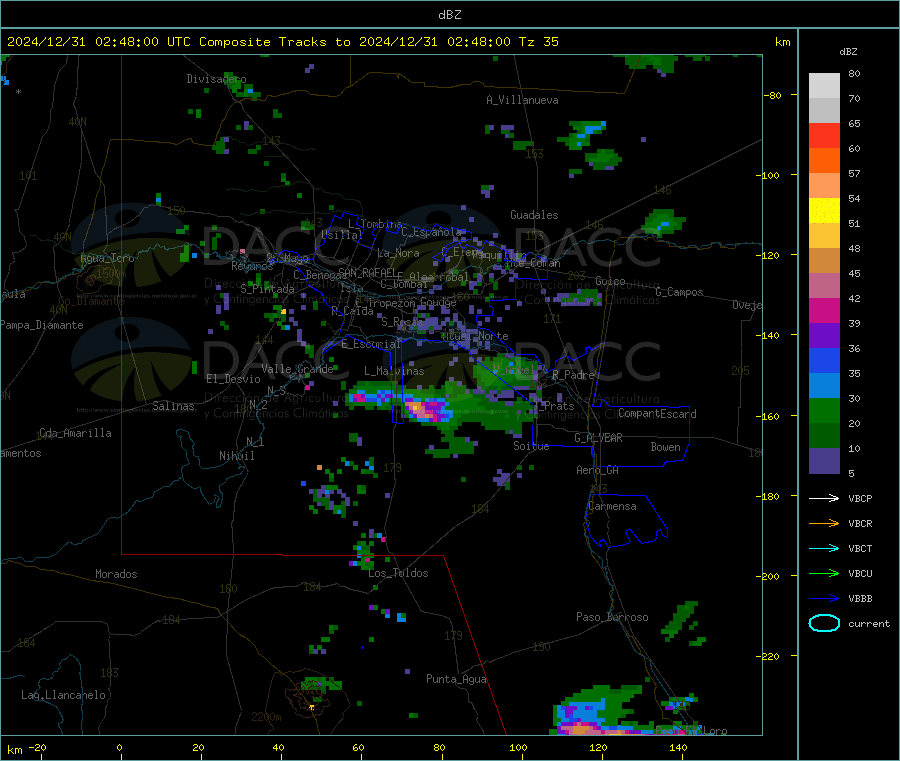900x761 pixels.
Task: Click the Aero_GA place label
Action: (x=598, y=470)
